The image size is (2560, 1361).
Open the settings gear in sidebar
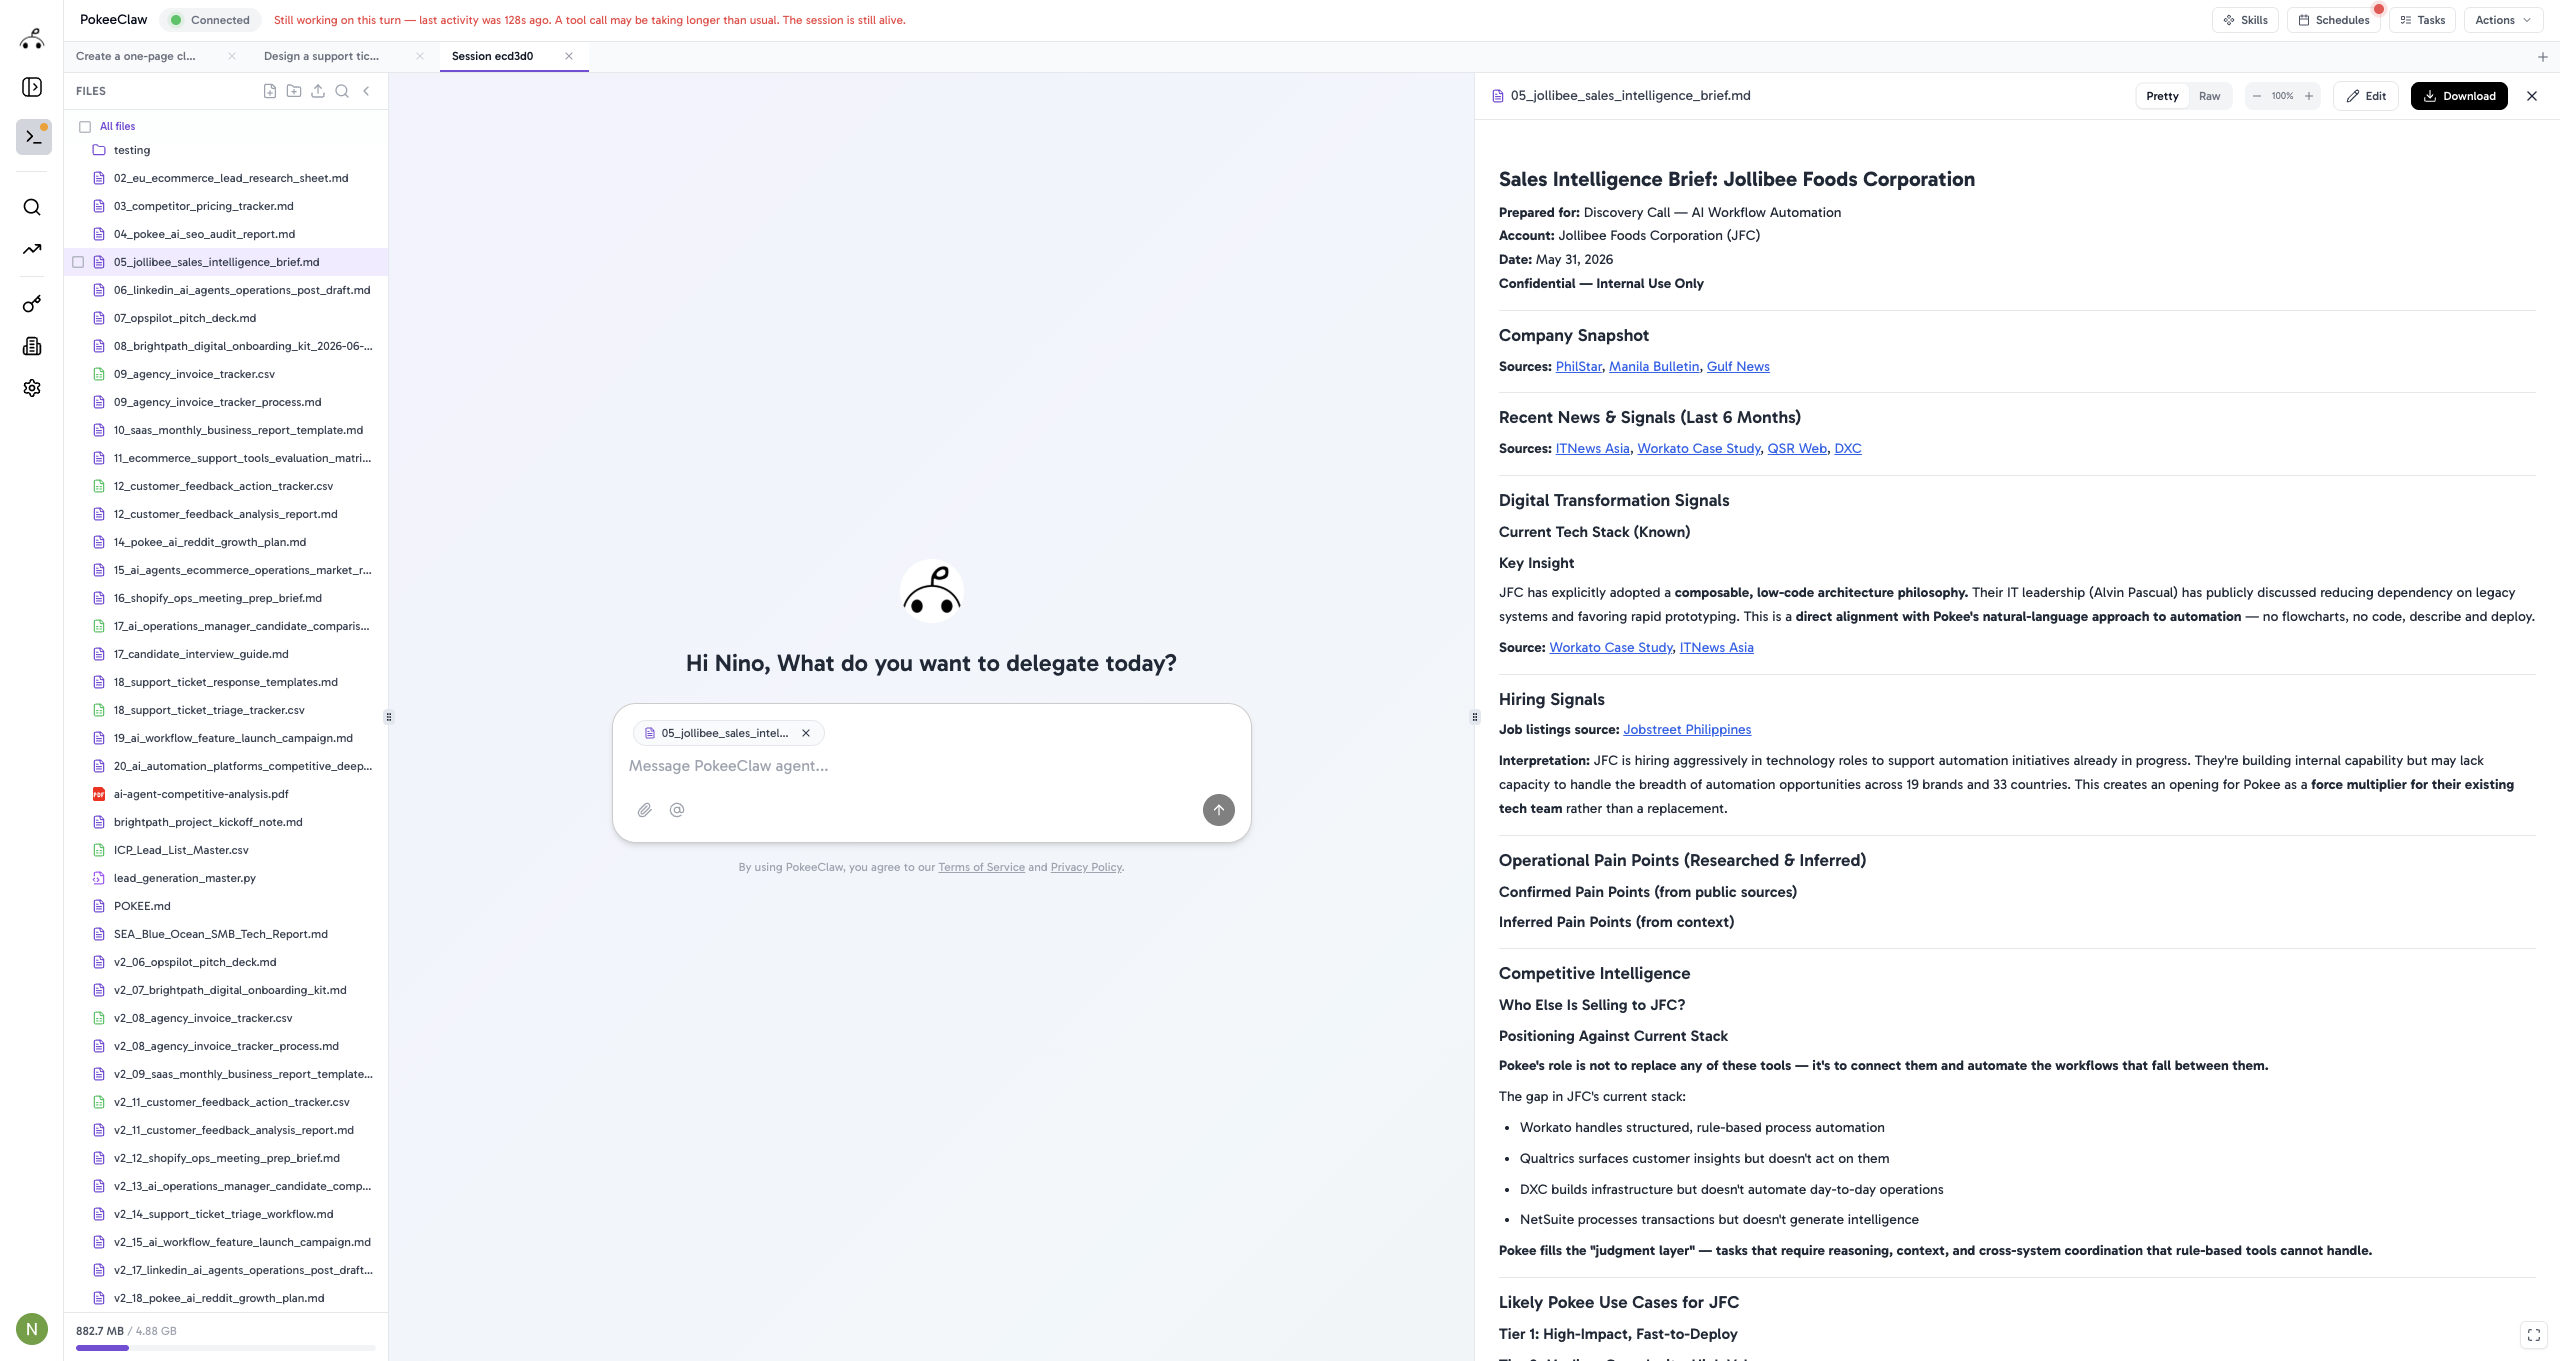[32, 388]
